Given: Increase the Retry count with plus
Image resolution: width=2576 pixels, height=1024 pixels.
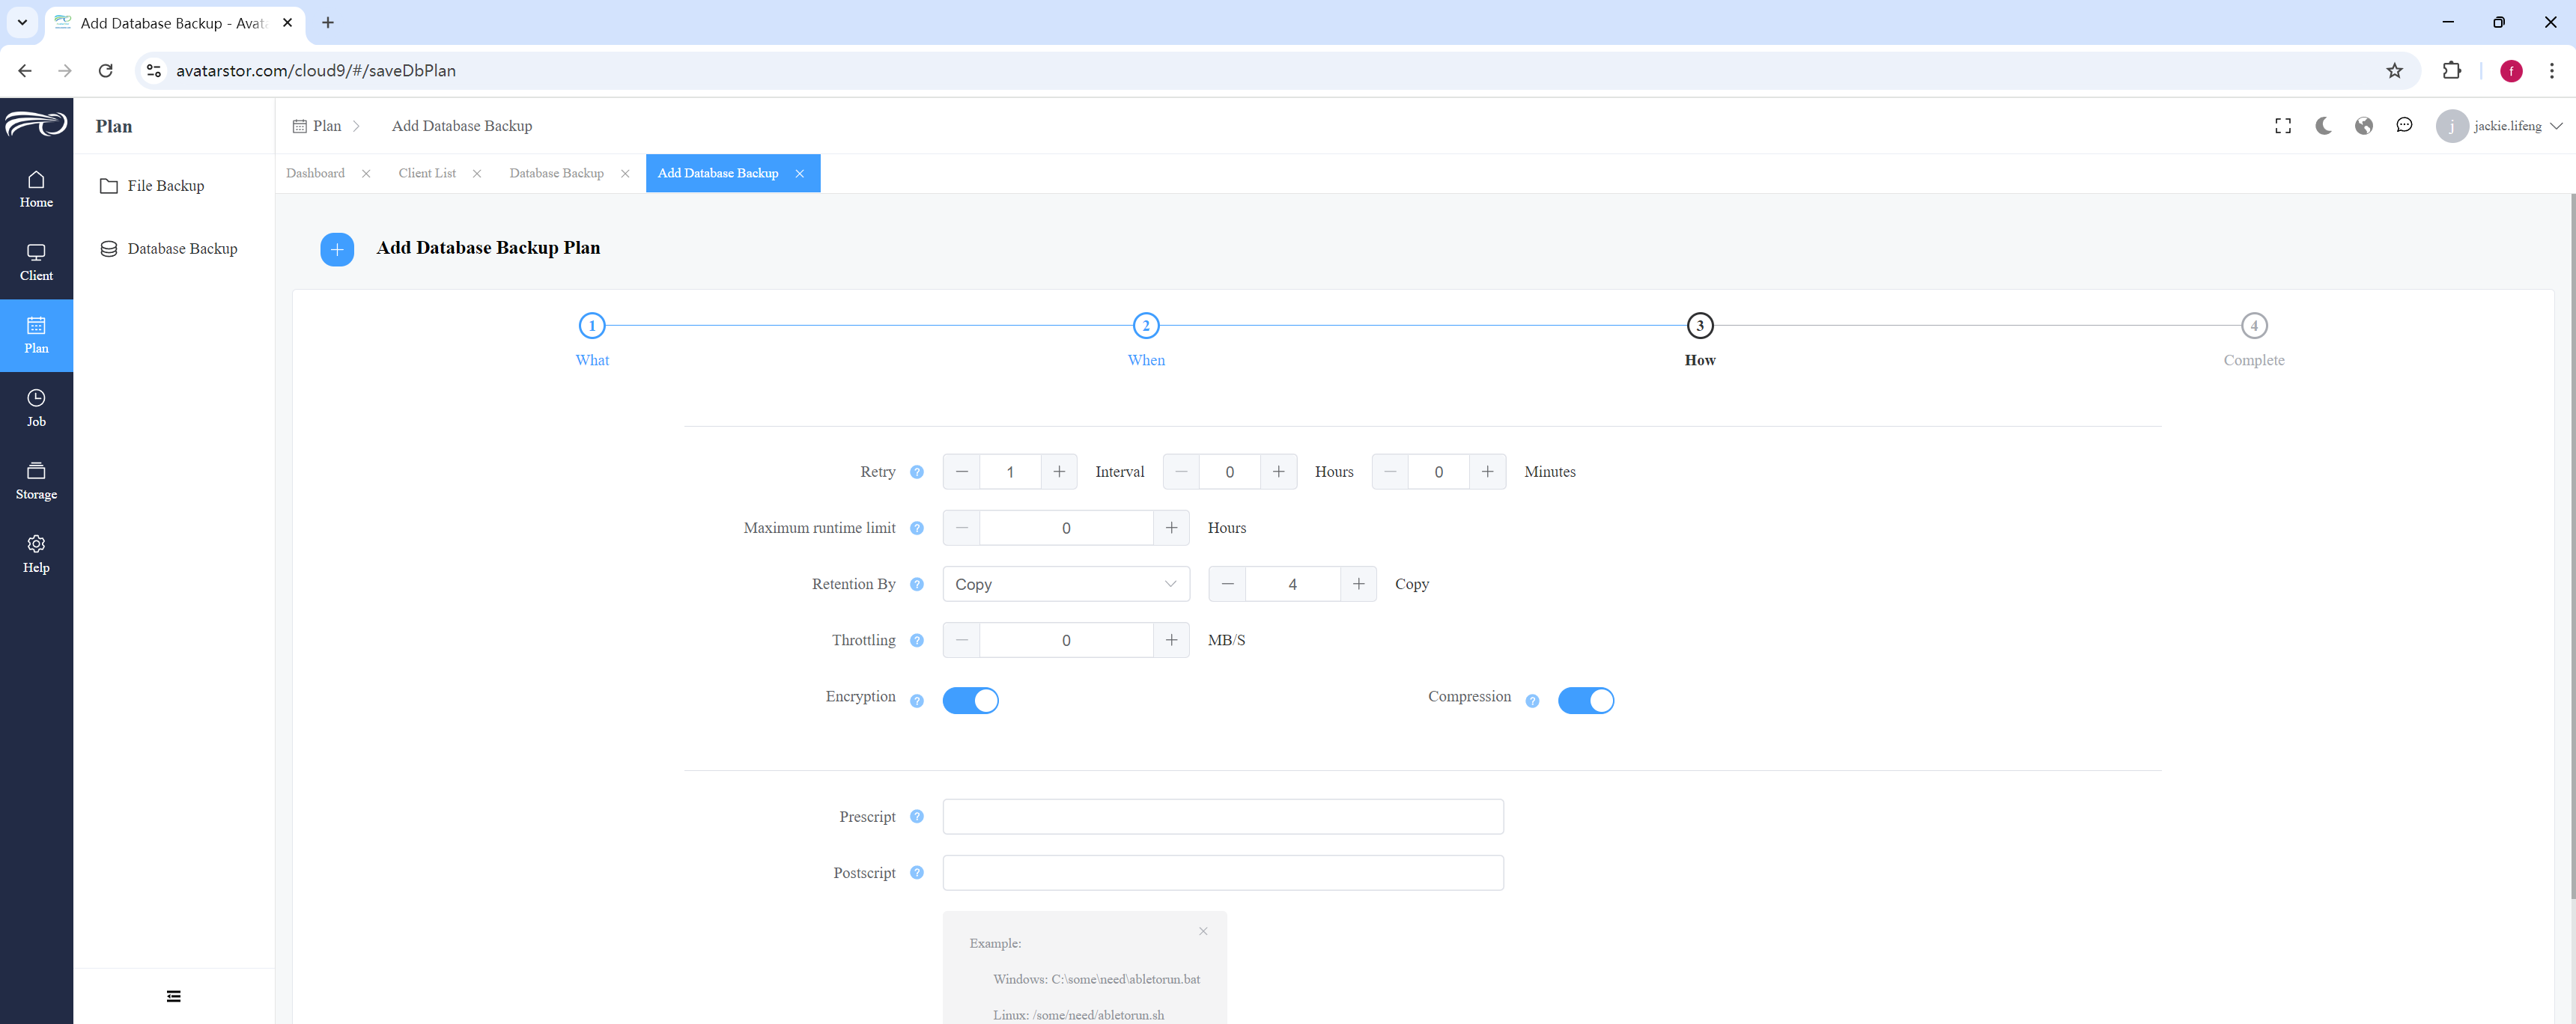Looking at the screenshot, I should point(1059,472).
